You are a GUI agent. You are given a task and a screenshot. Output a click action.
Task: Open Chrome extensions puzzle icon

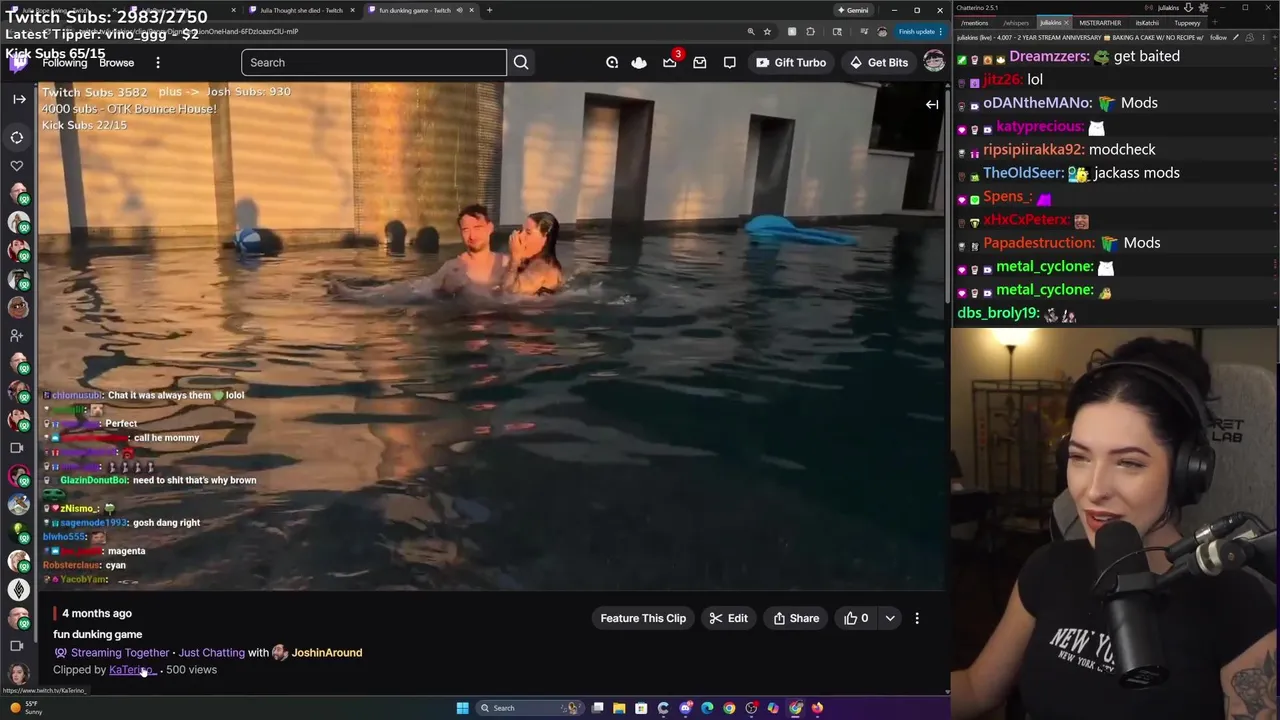click(809, 31)
